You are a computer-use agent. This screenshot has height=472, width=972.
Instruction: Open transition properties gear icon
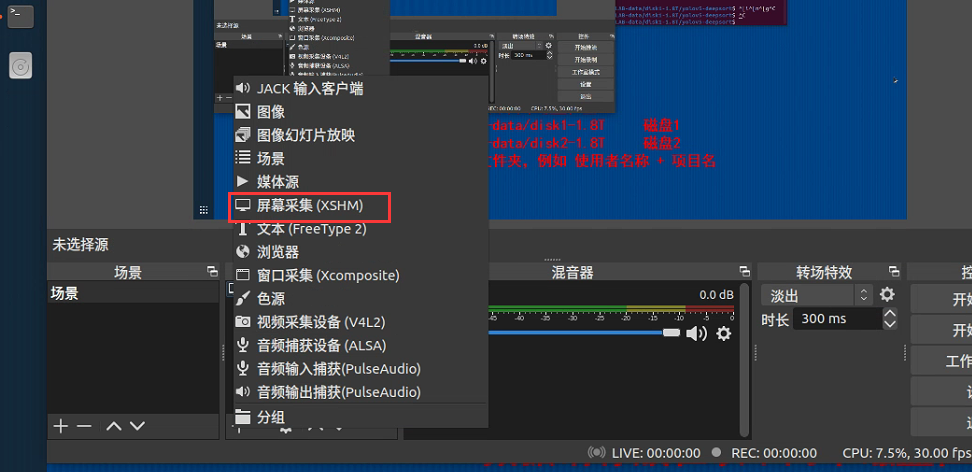point(888,295)
